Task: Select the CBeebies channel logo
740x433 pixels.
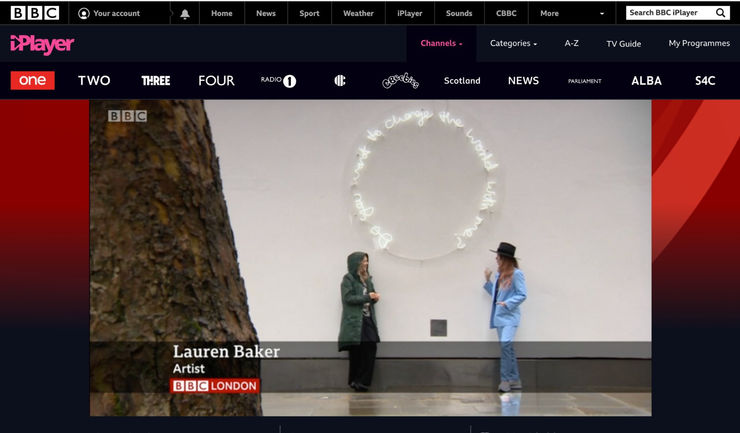Action: click(x=401, y=81)
